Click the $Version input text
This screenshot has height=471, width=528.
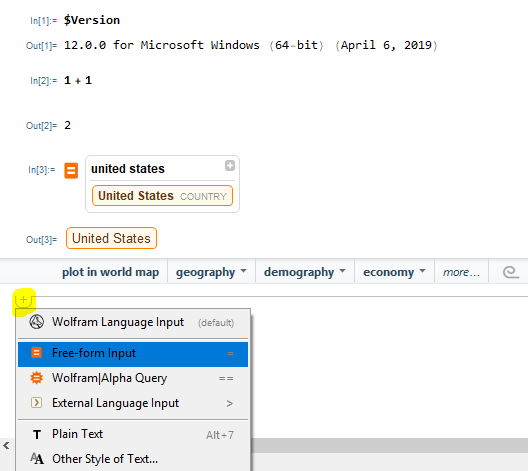tap(92, 20)
